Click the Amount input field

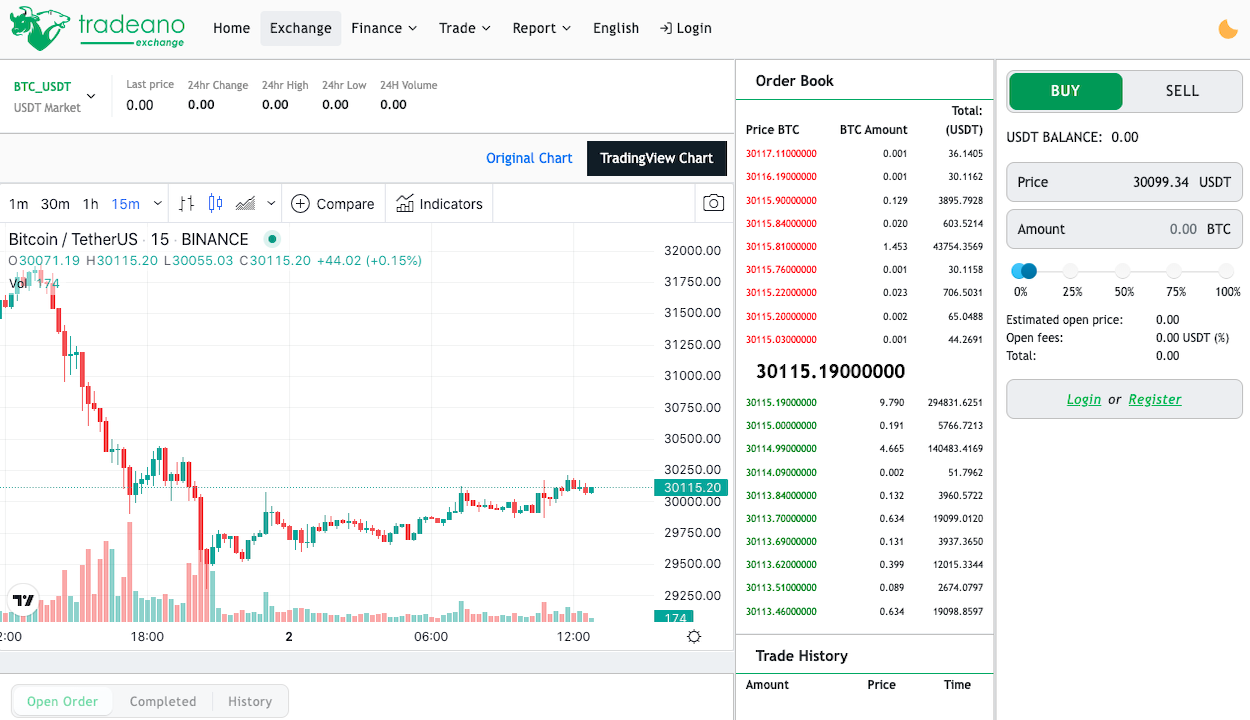pos(1124,229)
